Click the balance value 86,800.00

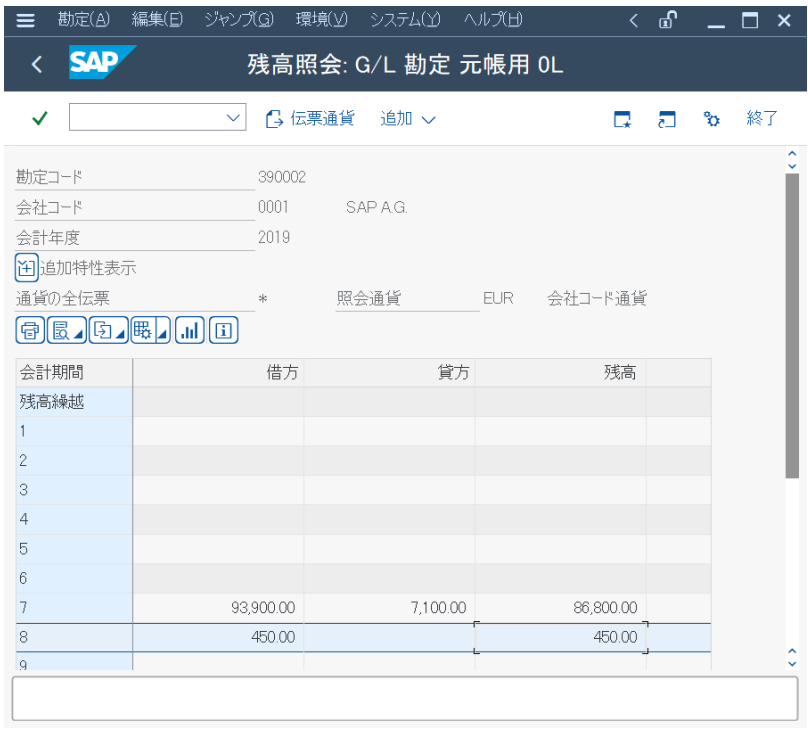[x=605, y=608]
